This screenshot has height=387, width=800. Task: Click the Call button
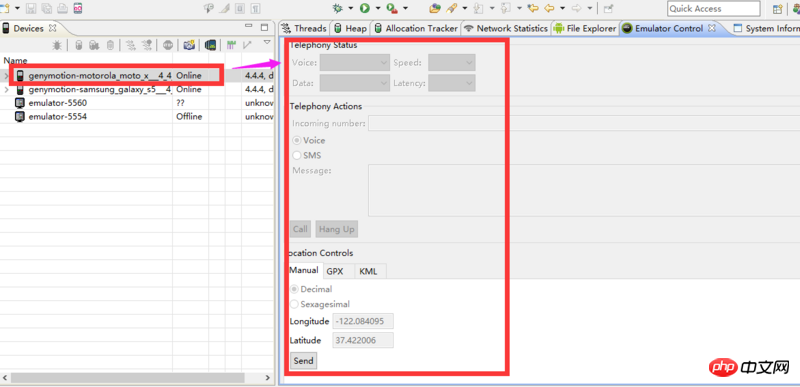301,229
